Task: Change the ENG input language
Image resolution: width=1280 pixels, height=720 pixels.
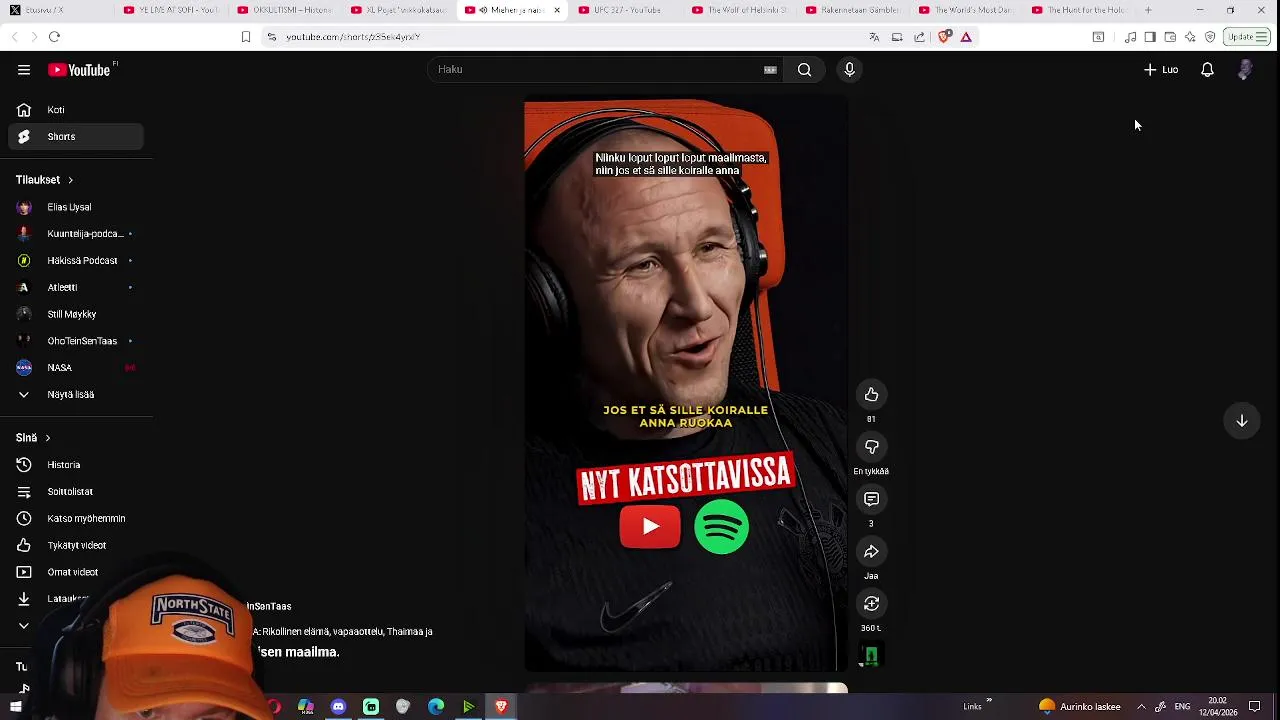Action: click(x=1182, y=707)
